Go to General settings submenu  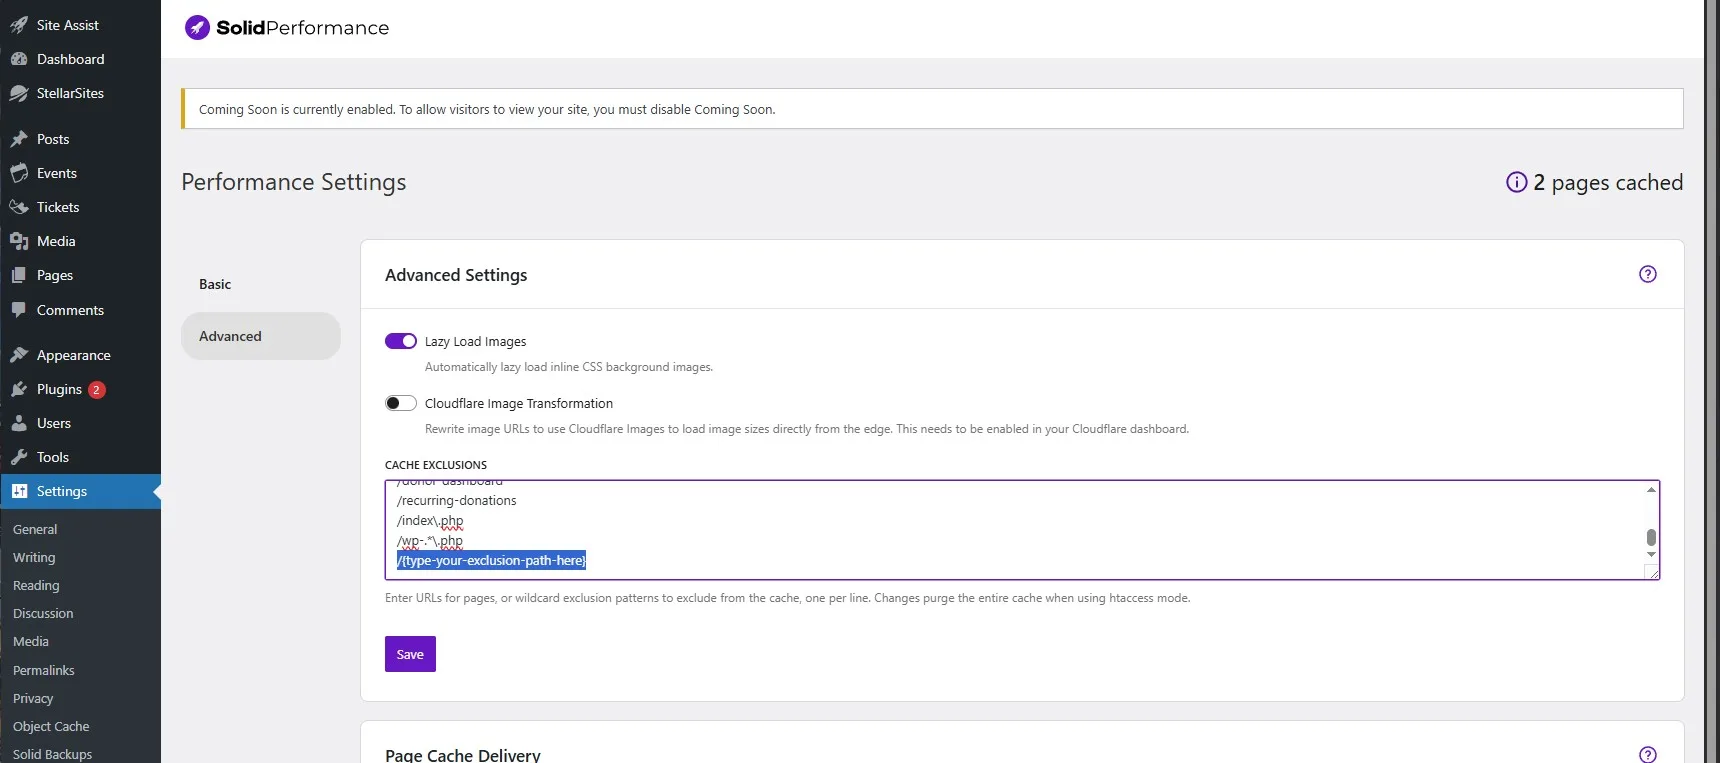35,529
